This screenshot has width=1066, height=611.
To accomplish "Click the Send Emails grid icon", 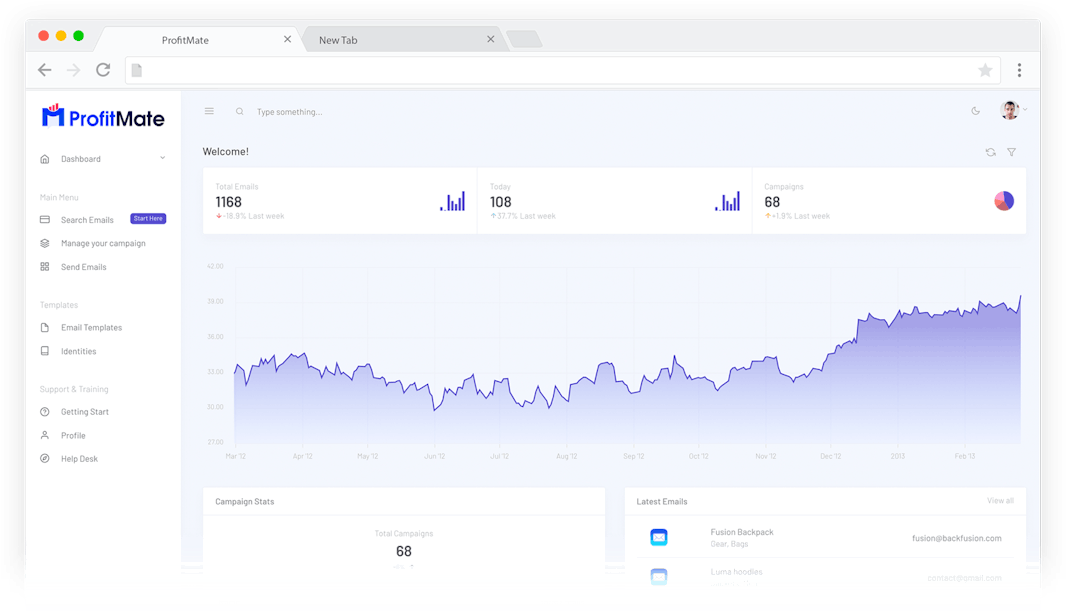I will click(45, 267).
